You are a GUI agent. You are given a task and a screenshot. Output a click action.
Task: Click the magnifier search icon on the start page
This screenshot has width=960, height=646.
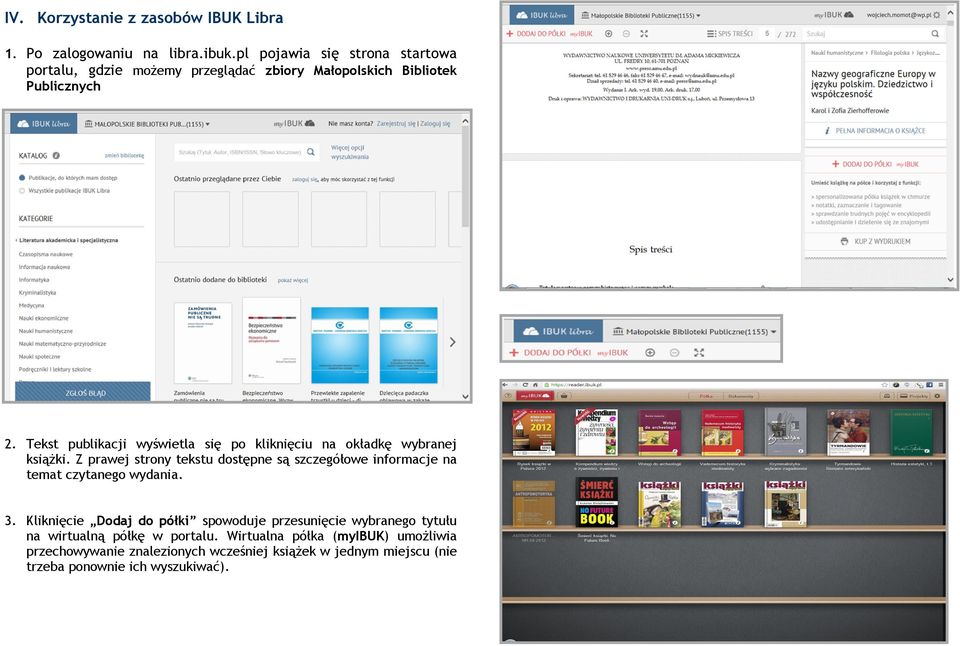click(311, 152)
